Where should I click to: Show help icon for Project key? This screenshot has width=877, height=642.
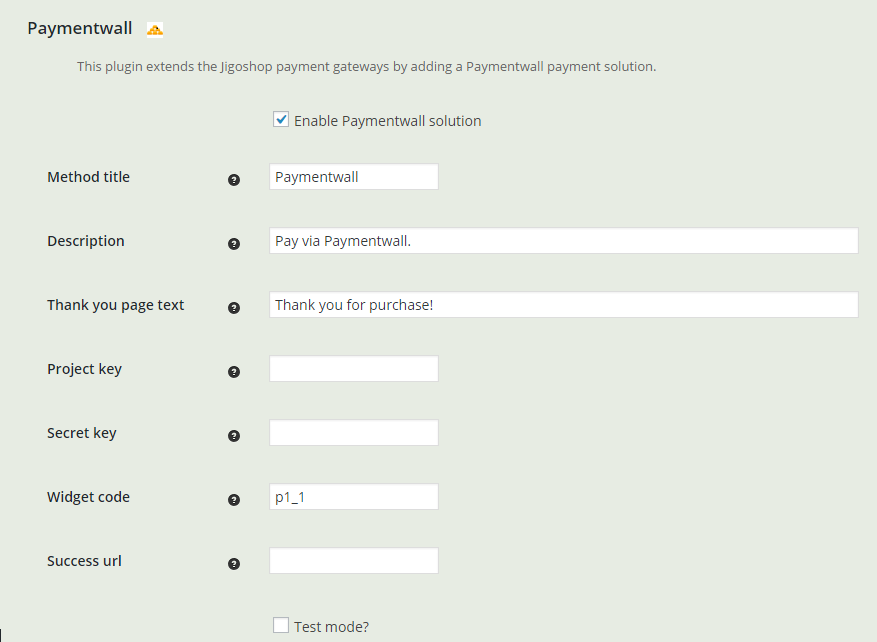click(234, 372)
